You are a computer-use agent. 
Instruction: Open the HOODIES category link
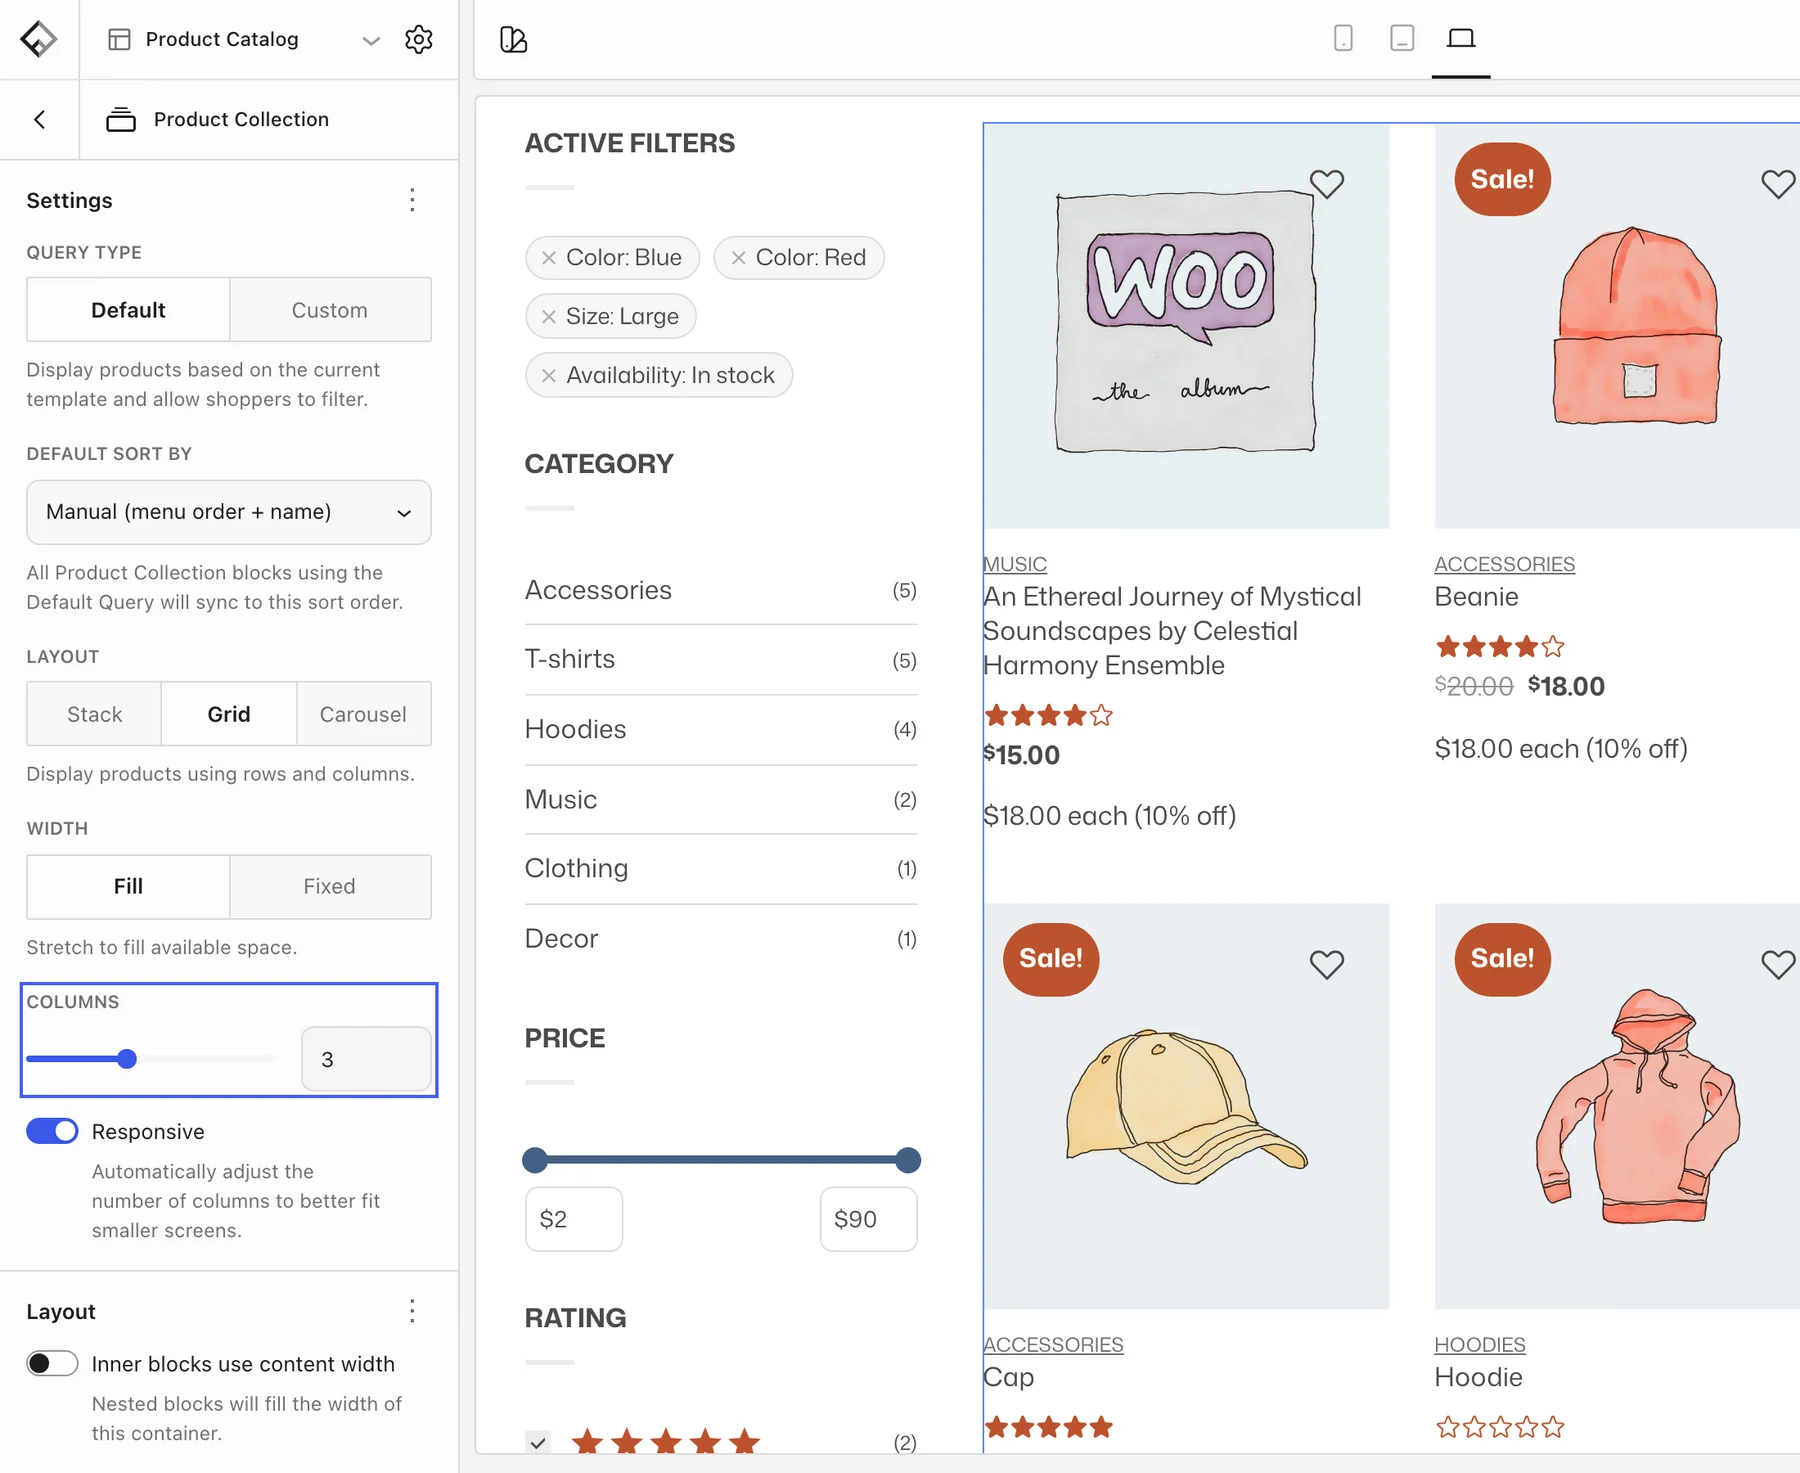pos(1480,1344)
